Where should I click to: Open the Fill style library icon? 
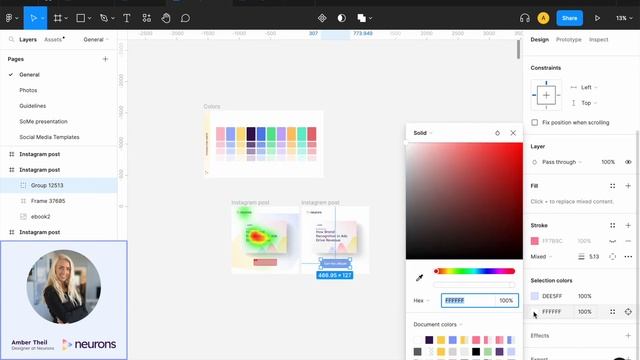click(613, 186)
